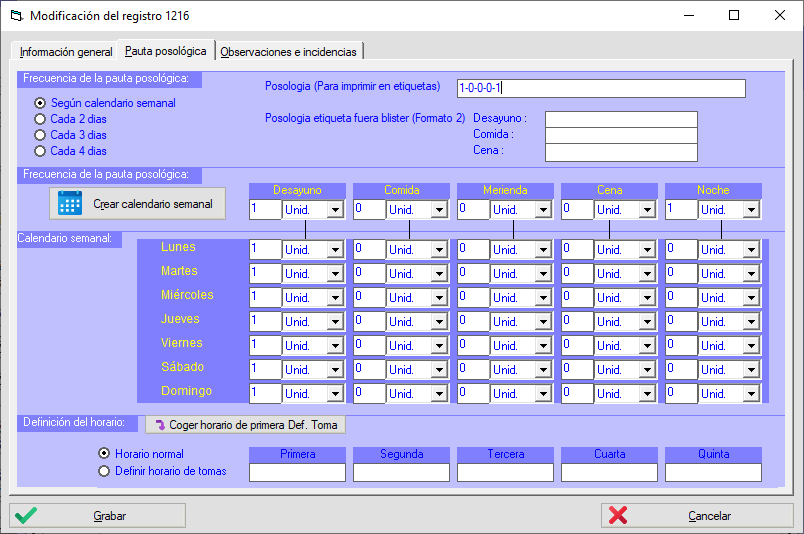
Task: Click the red X Cancelar icon
Action: (x=618, y=516)
